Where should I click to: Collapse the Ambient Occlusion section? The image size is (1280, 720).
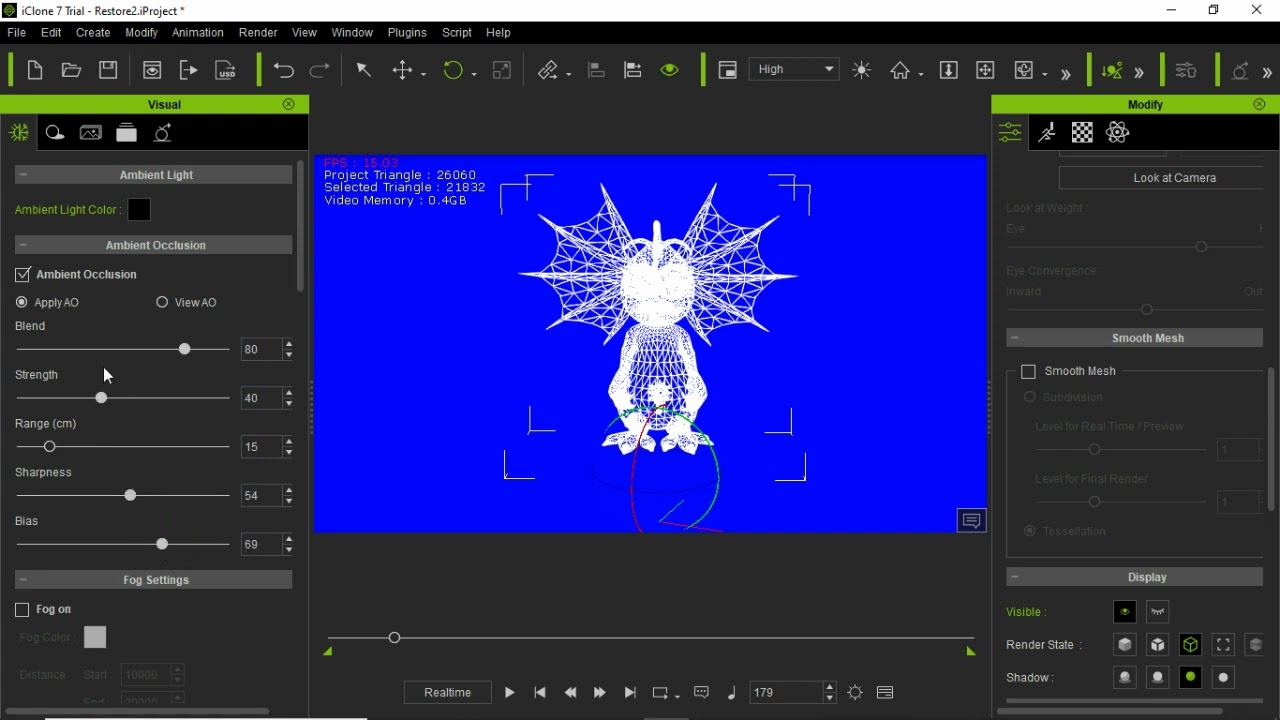pos(23,245)
